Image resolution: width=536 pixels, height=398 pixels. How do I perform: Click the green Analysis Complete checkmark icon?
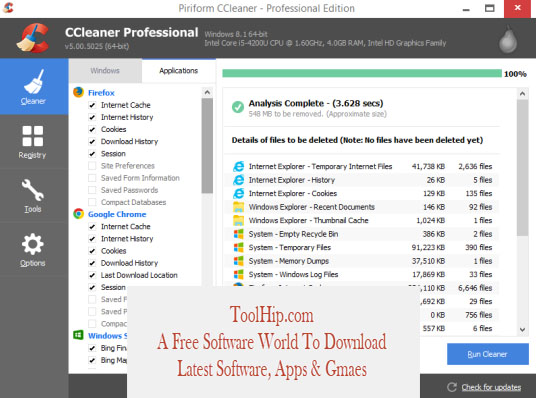tap(238, 107)
